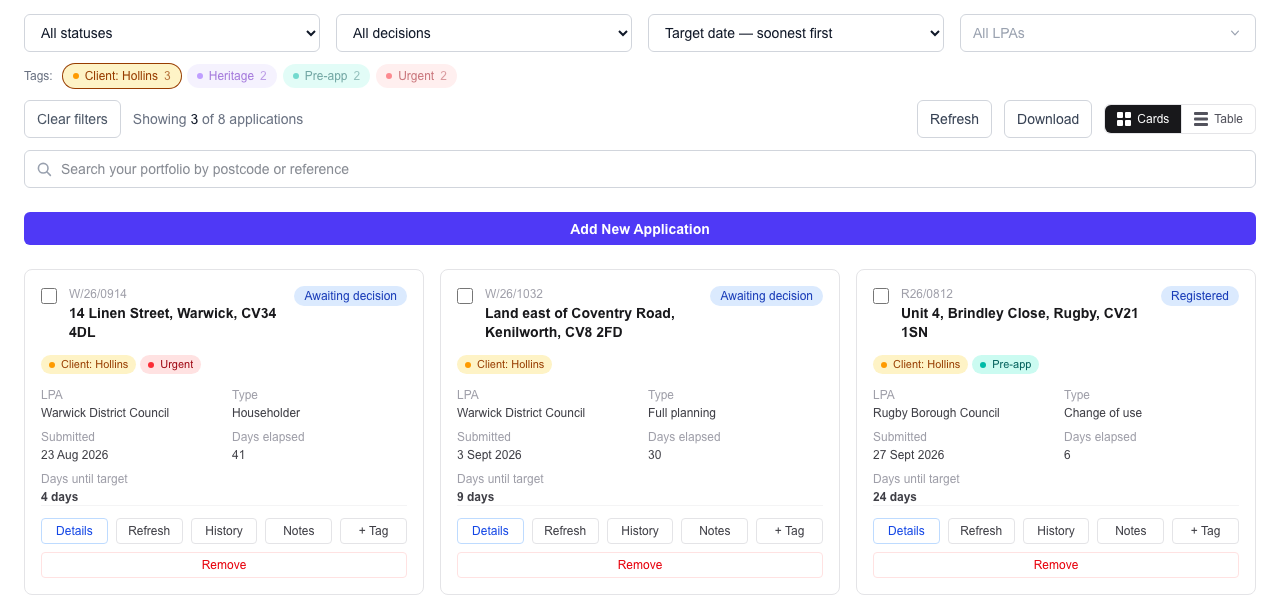Open Notes for 14 Linen Street
The height and width of the screenshot is (610, 1280).
click(298, 531)
